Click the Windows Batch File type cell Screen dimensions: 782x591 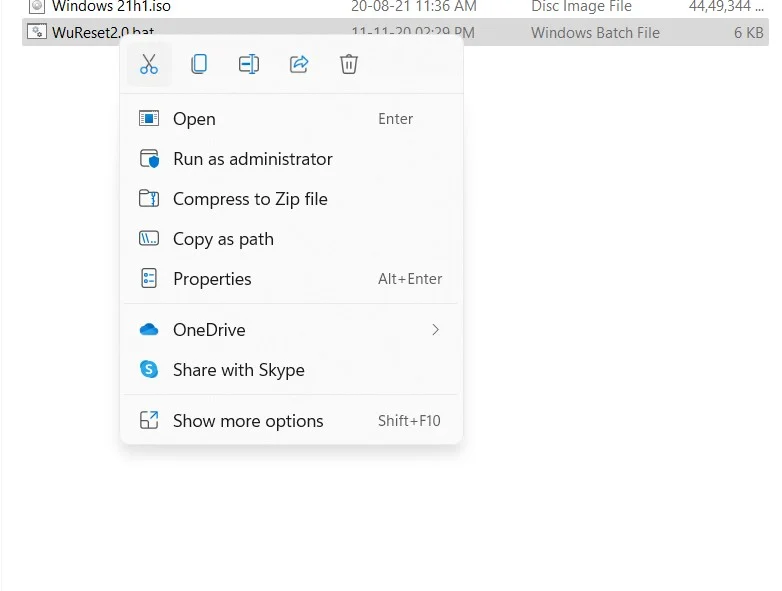595,33
